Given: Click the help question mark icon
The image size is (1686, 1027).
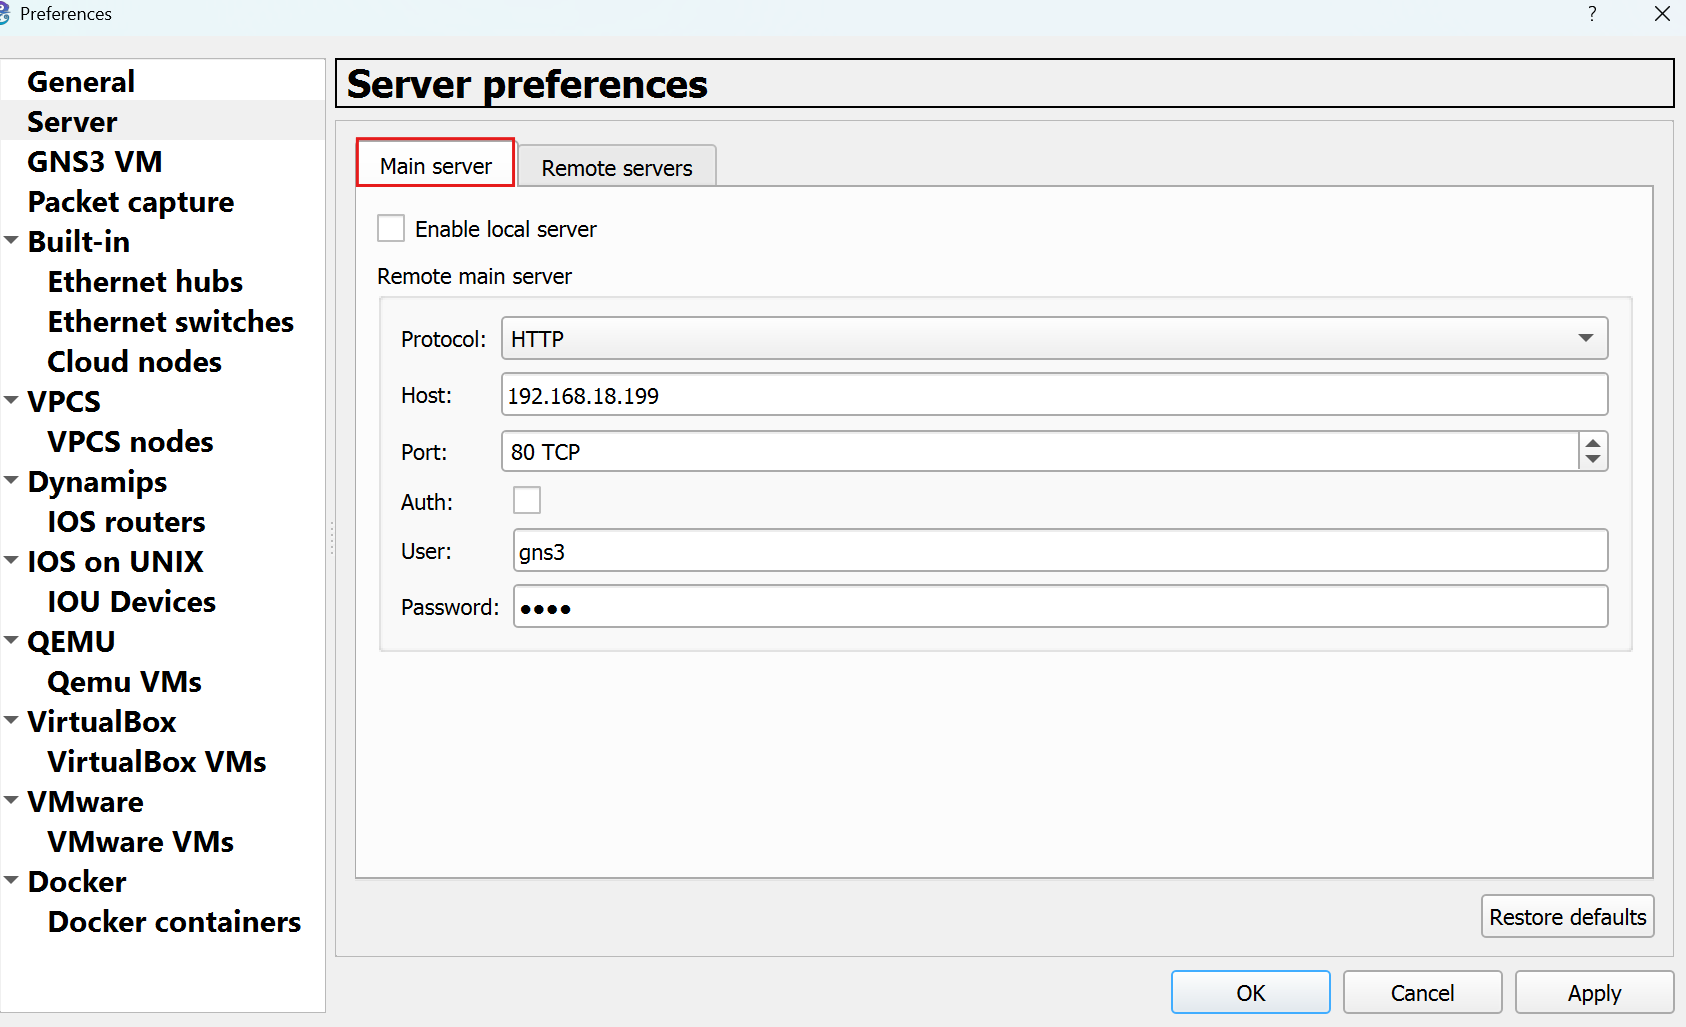Looking at the screenshot, I should pyautogui.click(x=1592, y=14).
